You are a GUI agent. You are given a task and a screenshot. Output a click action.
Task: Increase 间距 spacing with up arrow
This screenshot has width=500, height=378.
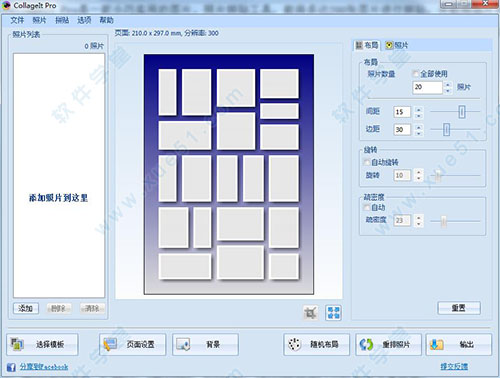419,109
